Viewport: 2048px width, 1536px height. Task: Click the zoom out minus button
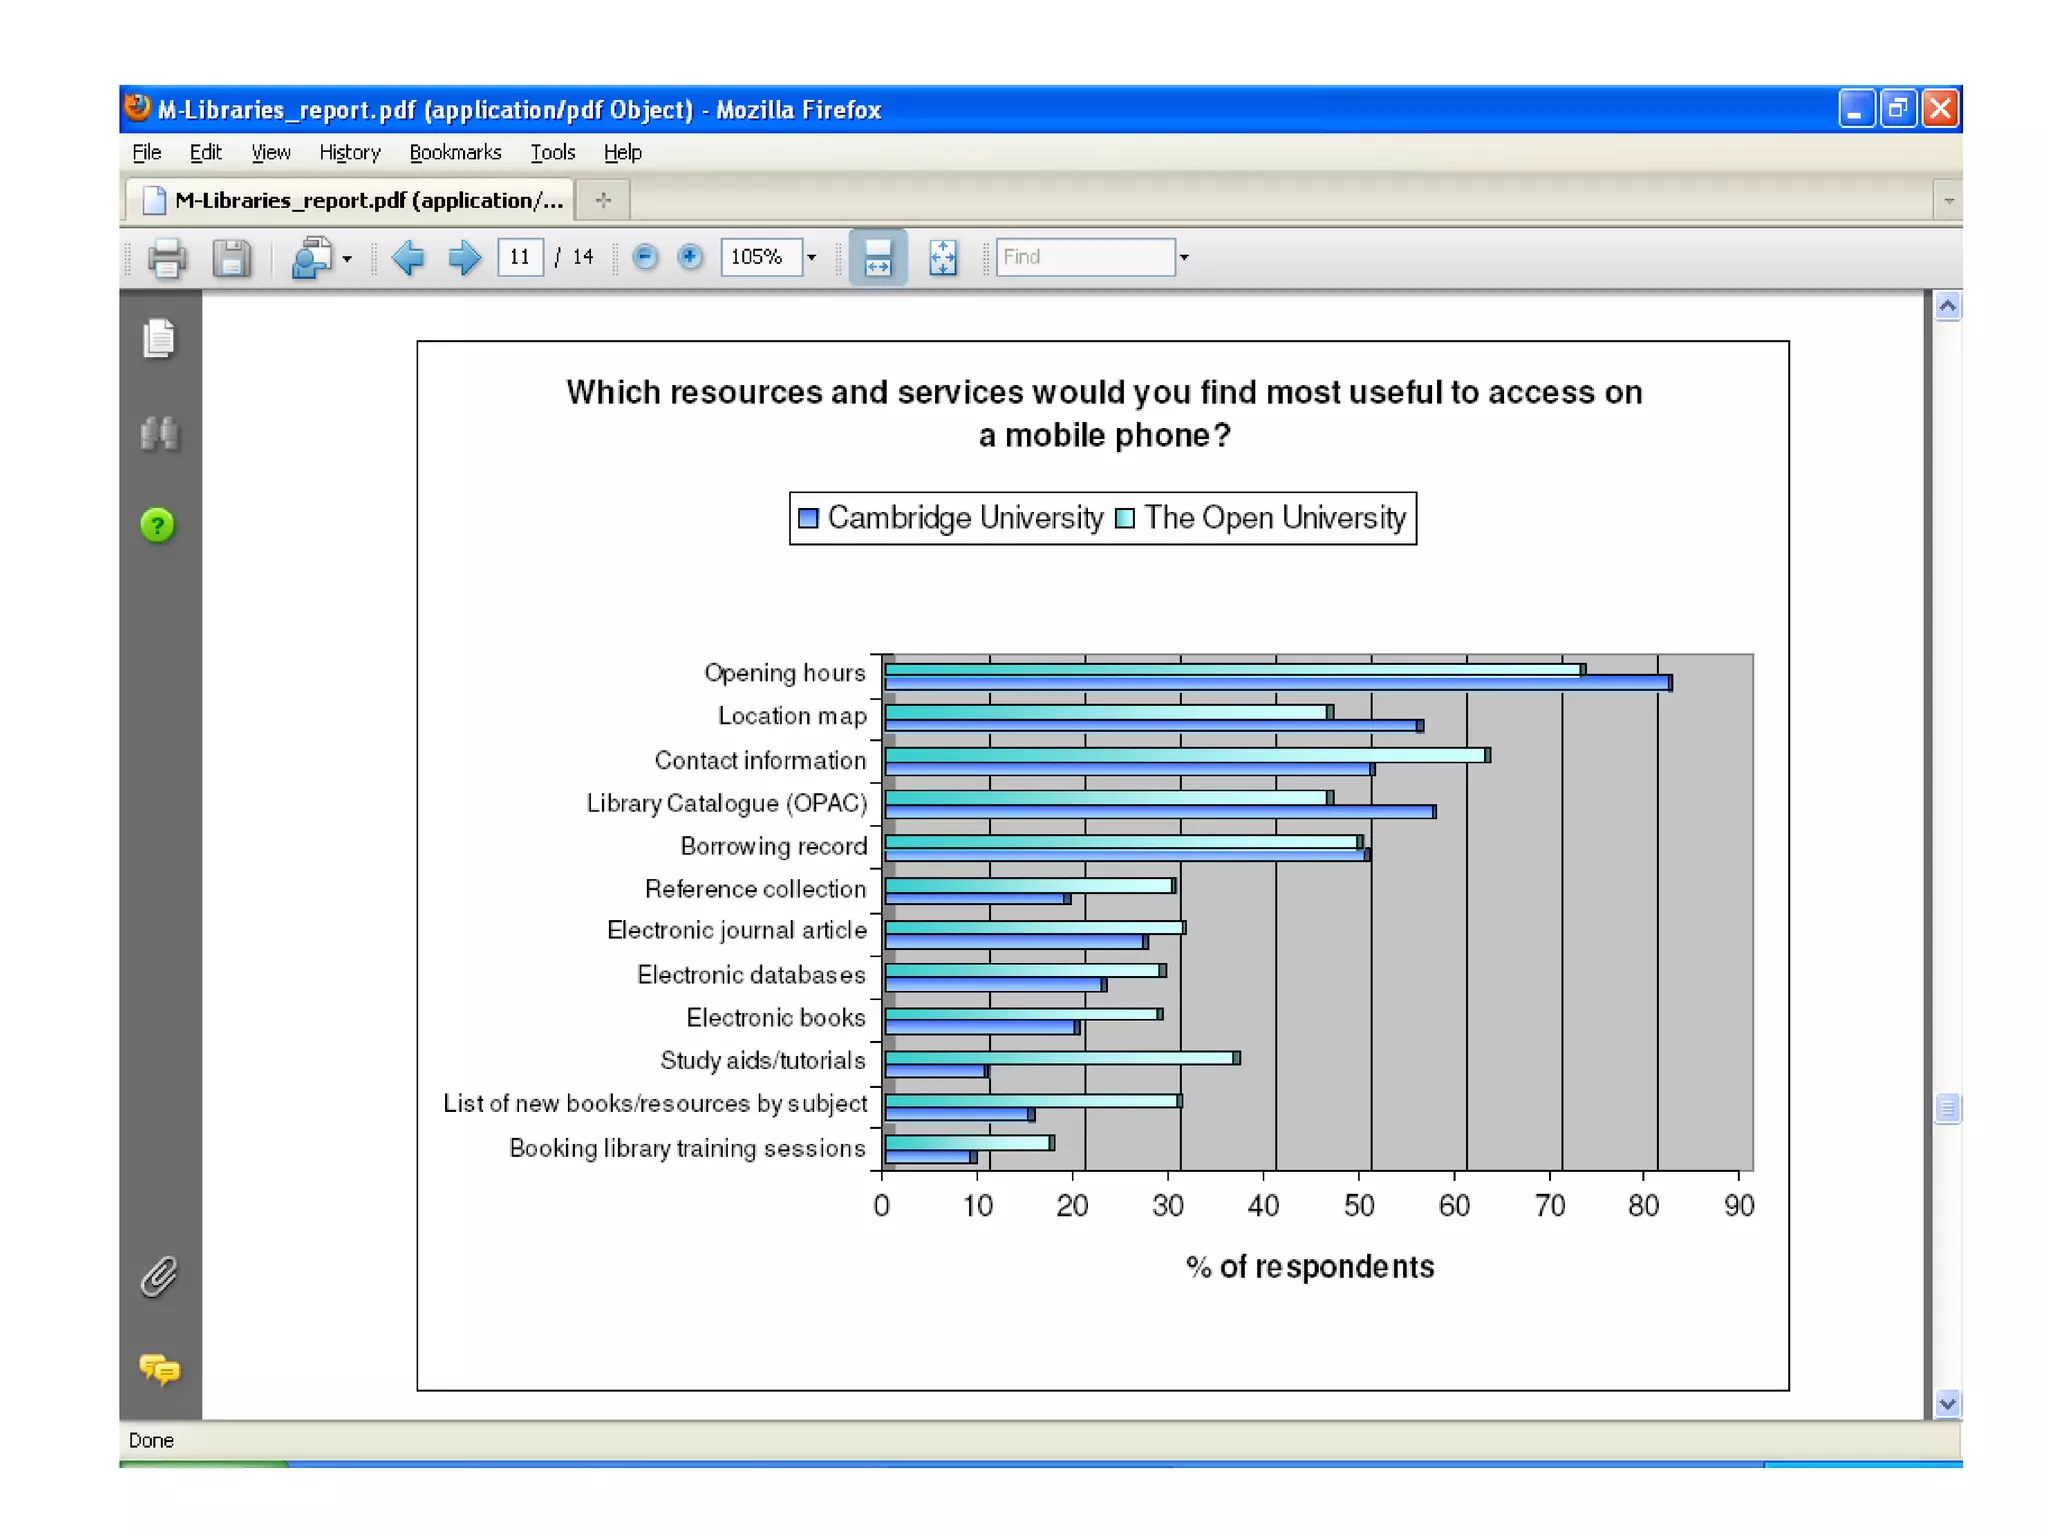click(645, 257)
